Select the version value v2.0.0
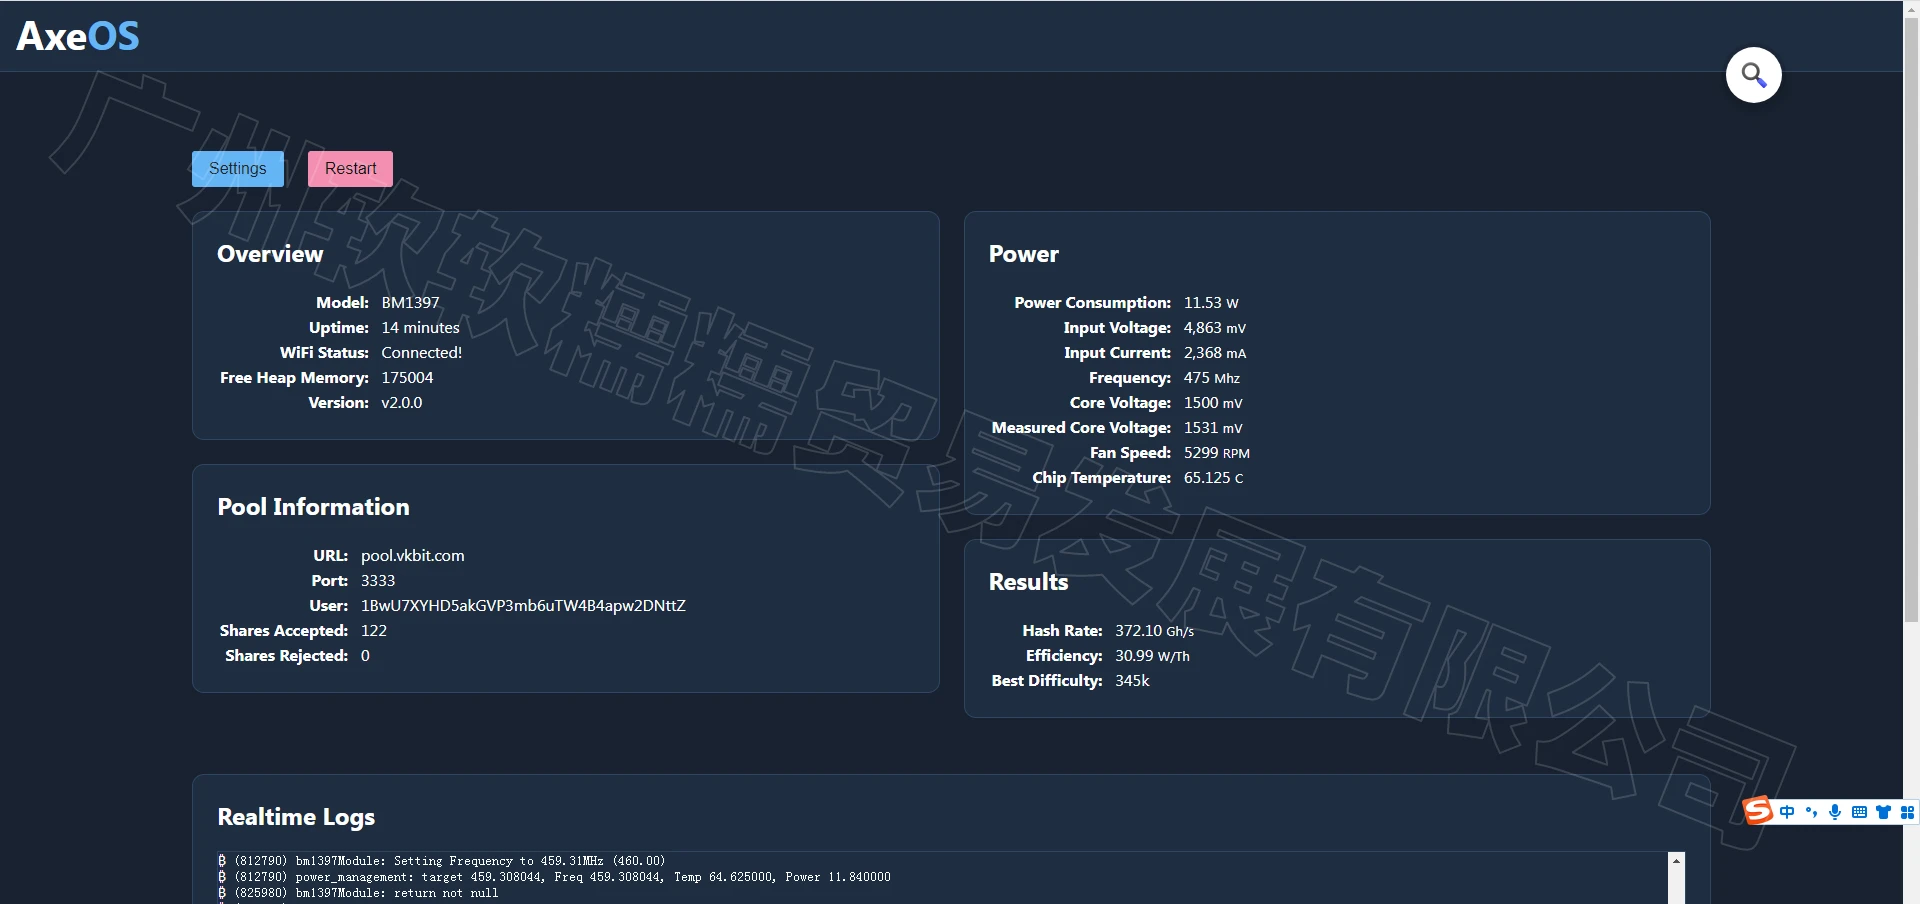The width and height of the screenshot is (1920, 904). [x=401, y=403]
